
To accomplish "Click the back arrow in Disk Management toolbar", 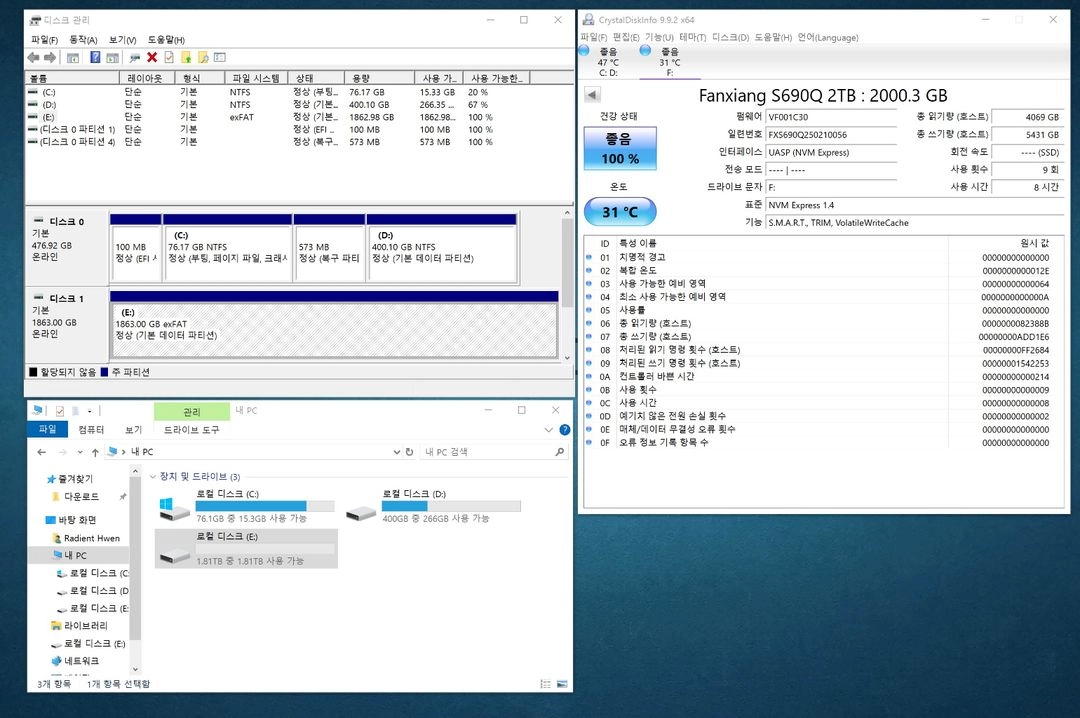I will [x=32, y=57].
